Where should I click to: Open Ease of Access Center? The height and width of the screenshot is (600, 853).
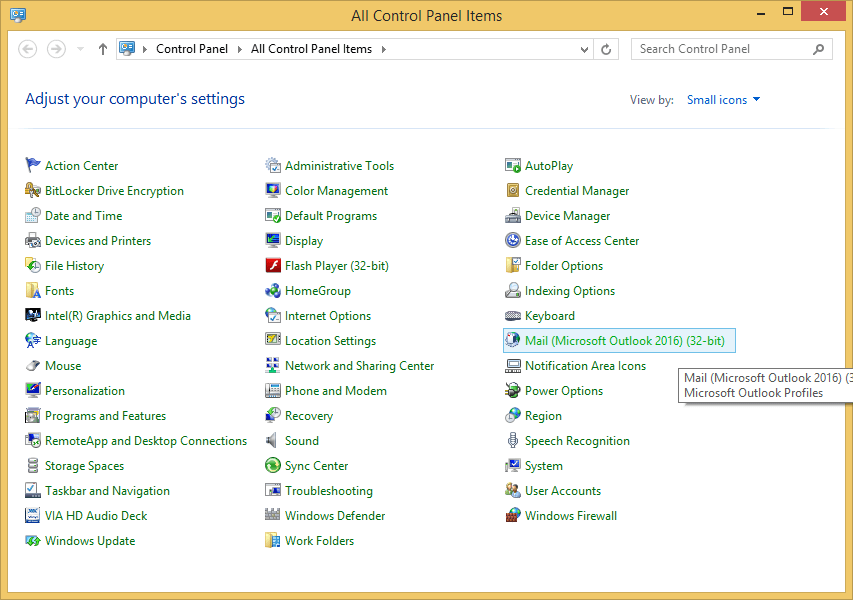[581, 240]
